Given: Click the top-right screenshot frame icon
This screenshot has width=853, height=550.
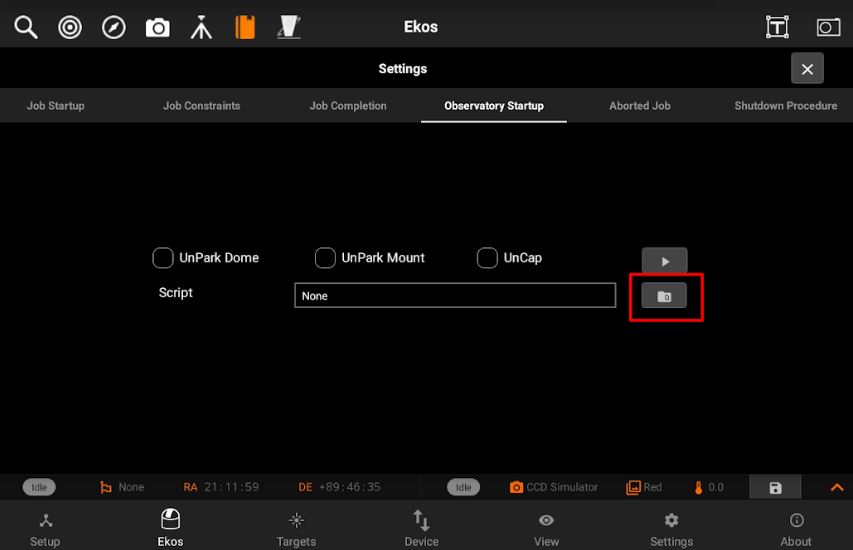Looking at the screenshot, I should (828, 27).
